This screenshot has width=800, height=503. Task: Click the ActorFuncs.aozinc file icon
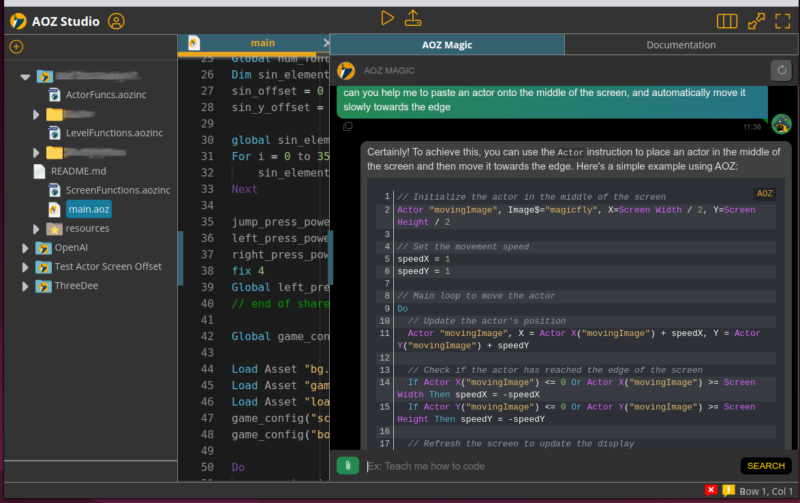point(54,95)
